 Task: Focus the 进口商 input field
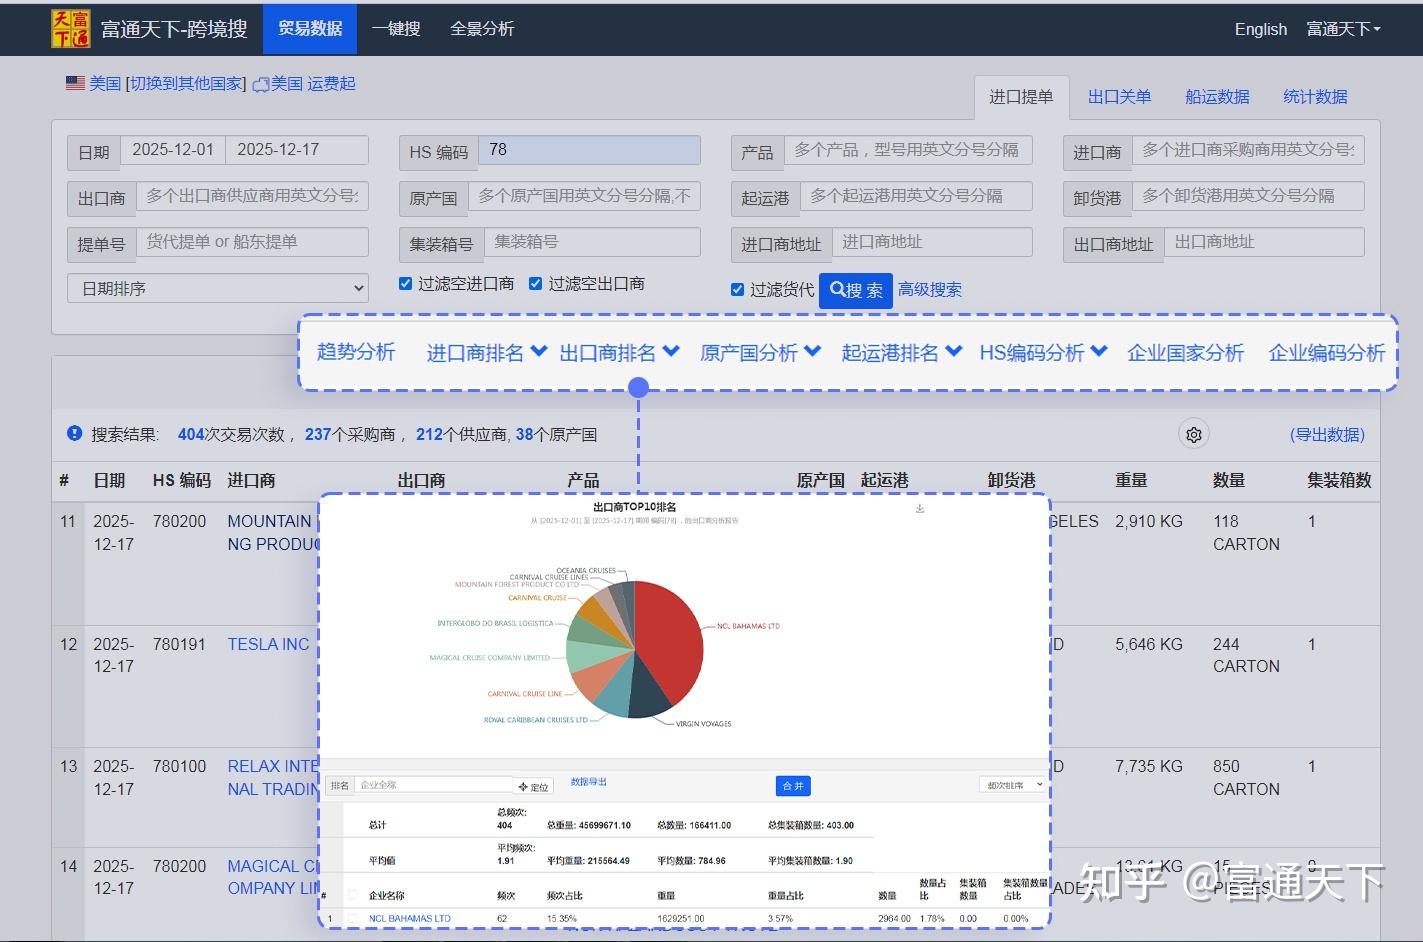[1248, 150]
